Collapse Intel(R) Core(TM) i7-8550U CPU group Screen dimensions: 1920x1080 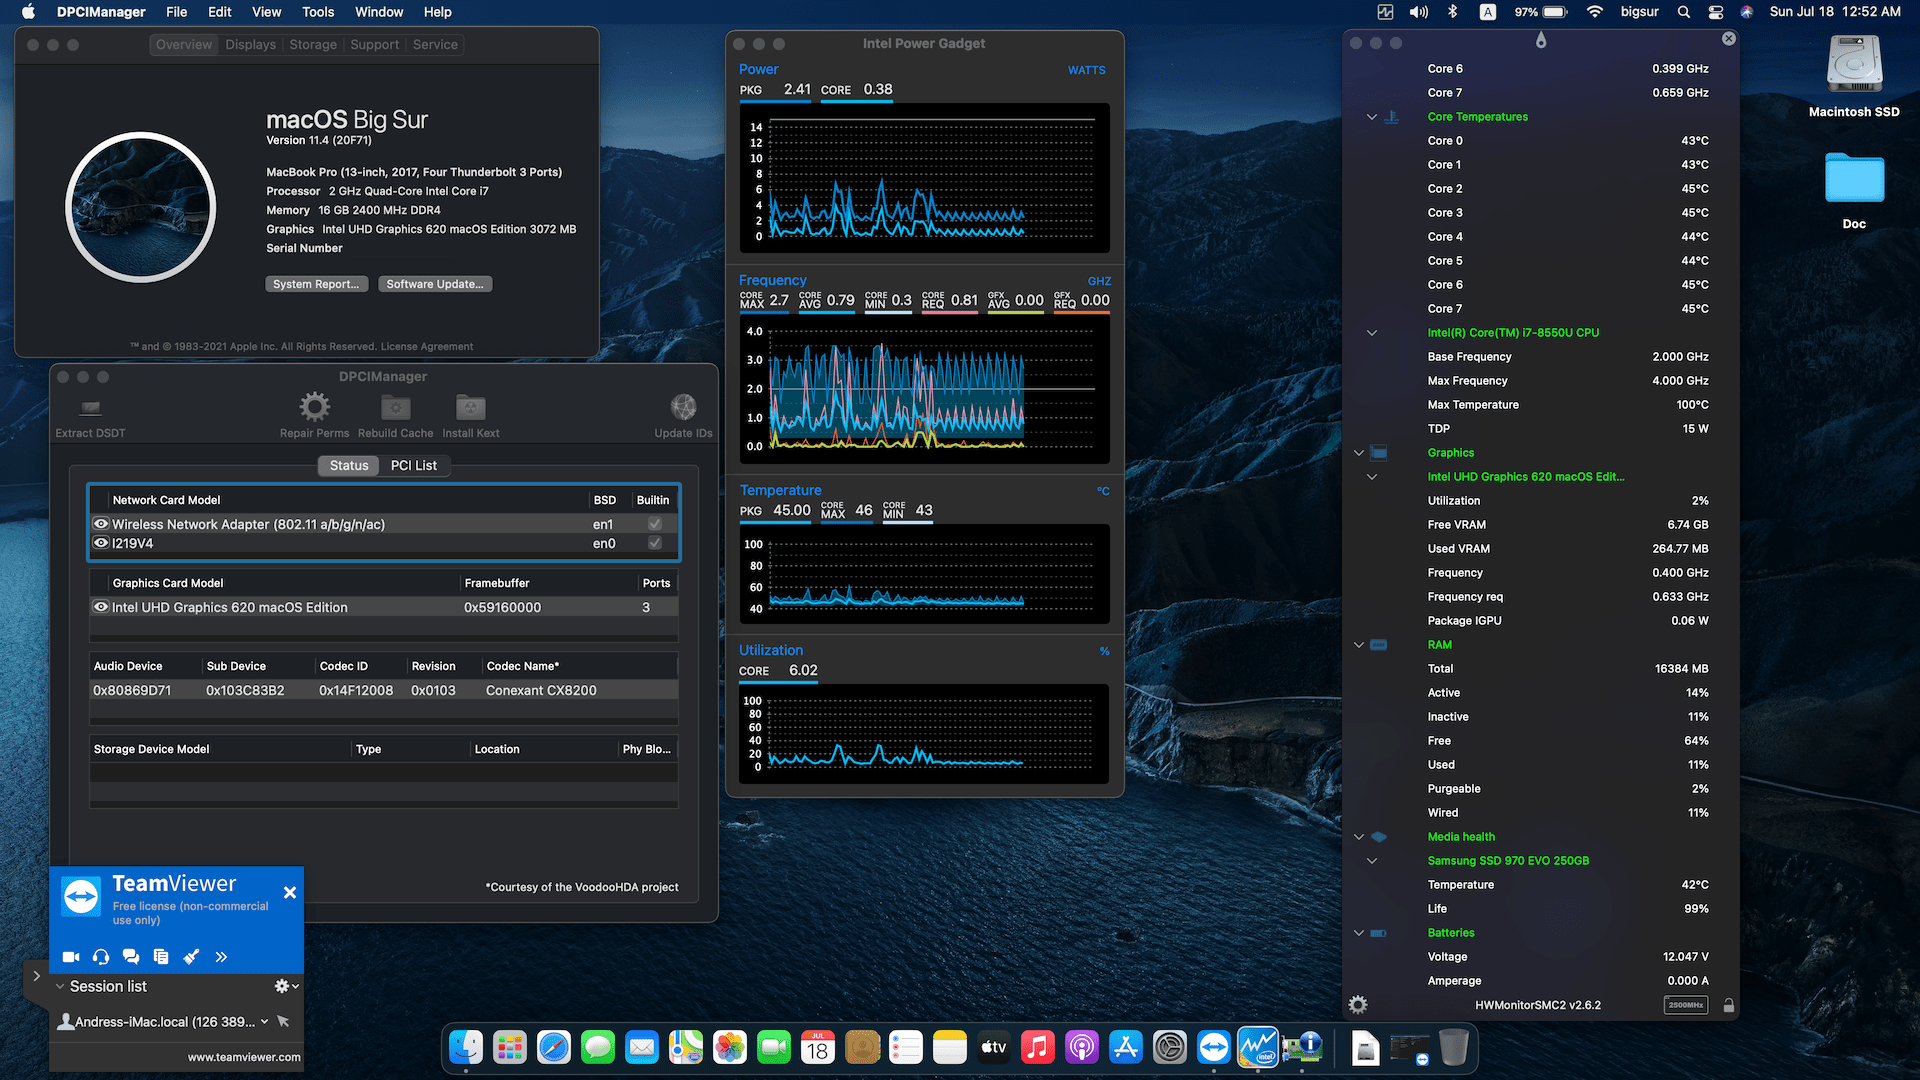1372,333
